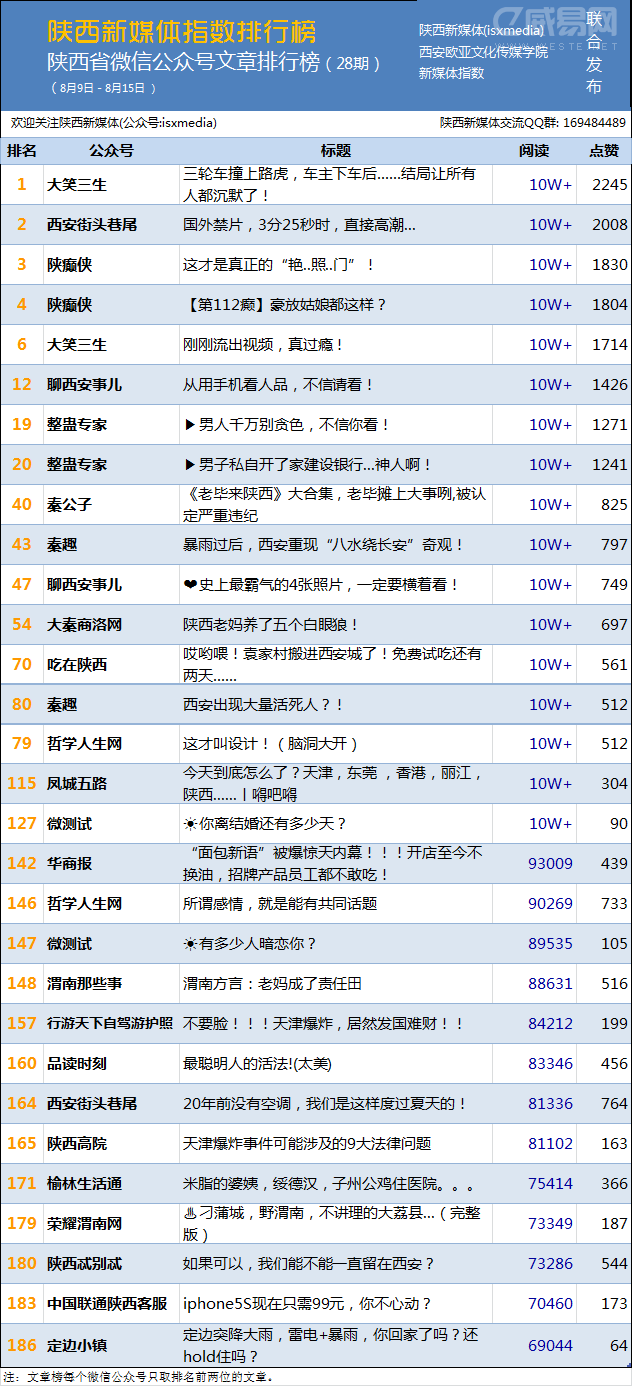Open the "iphone5S现在只需99元" article
This screenshot has width=633, height=1387.
coord(307,1304)
